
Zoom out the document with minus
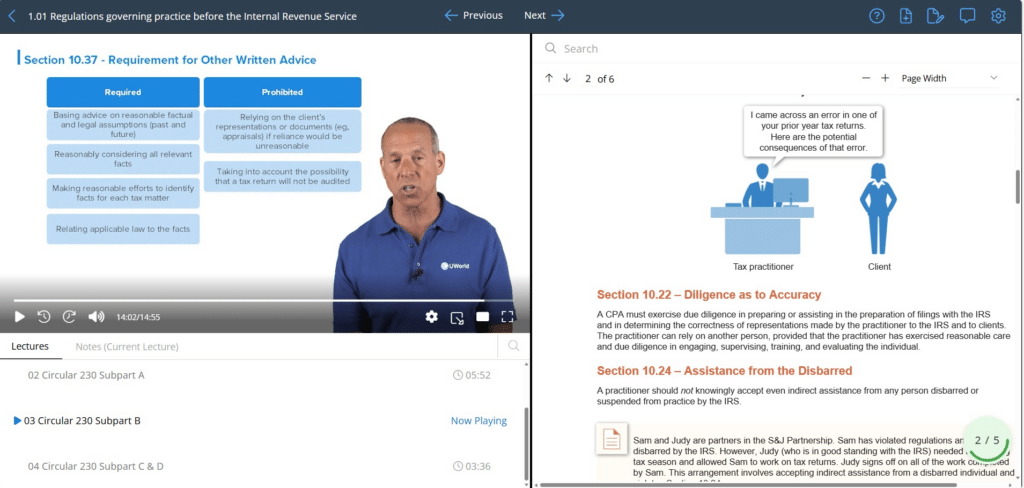866,78
